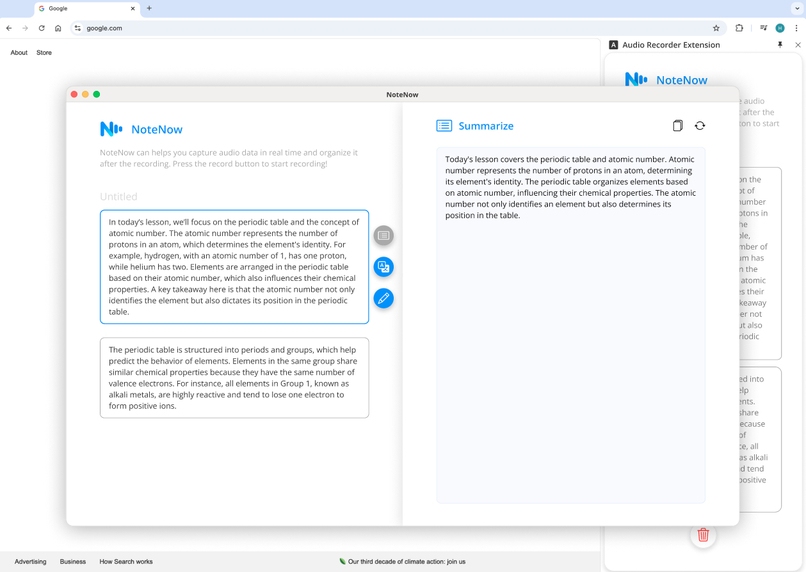Image resolution: width=806 pixels, height=572 pixels.
Task: Select the Google tab
Action: pyautogui.click(x=87, y=8)
